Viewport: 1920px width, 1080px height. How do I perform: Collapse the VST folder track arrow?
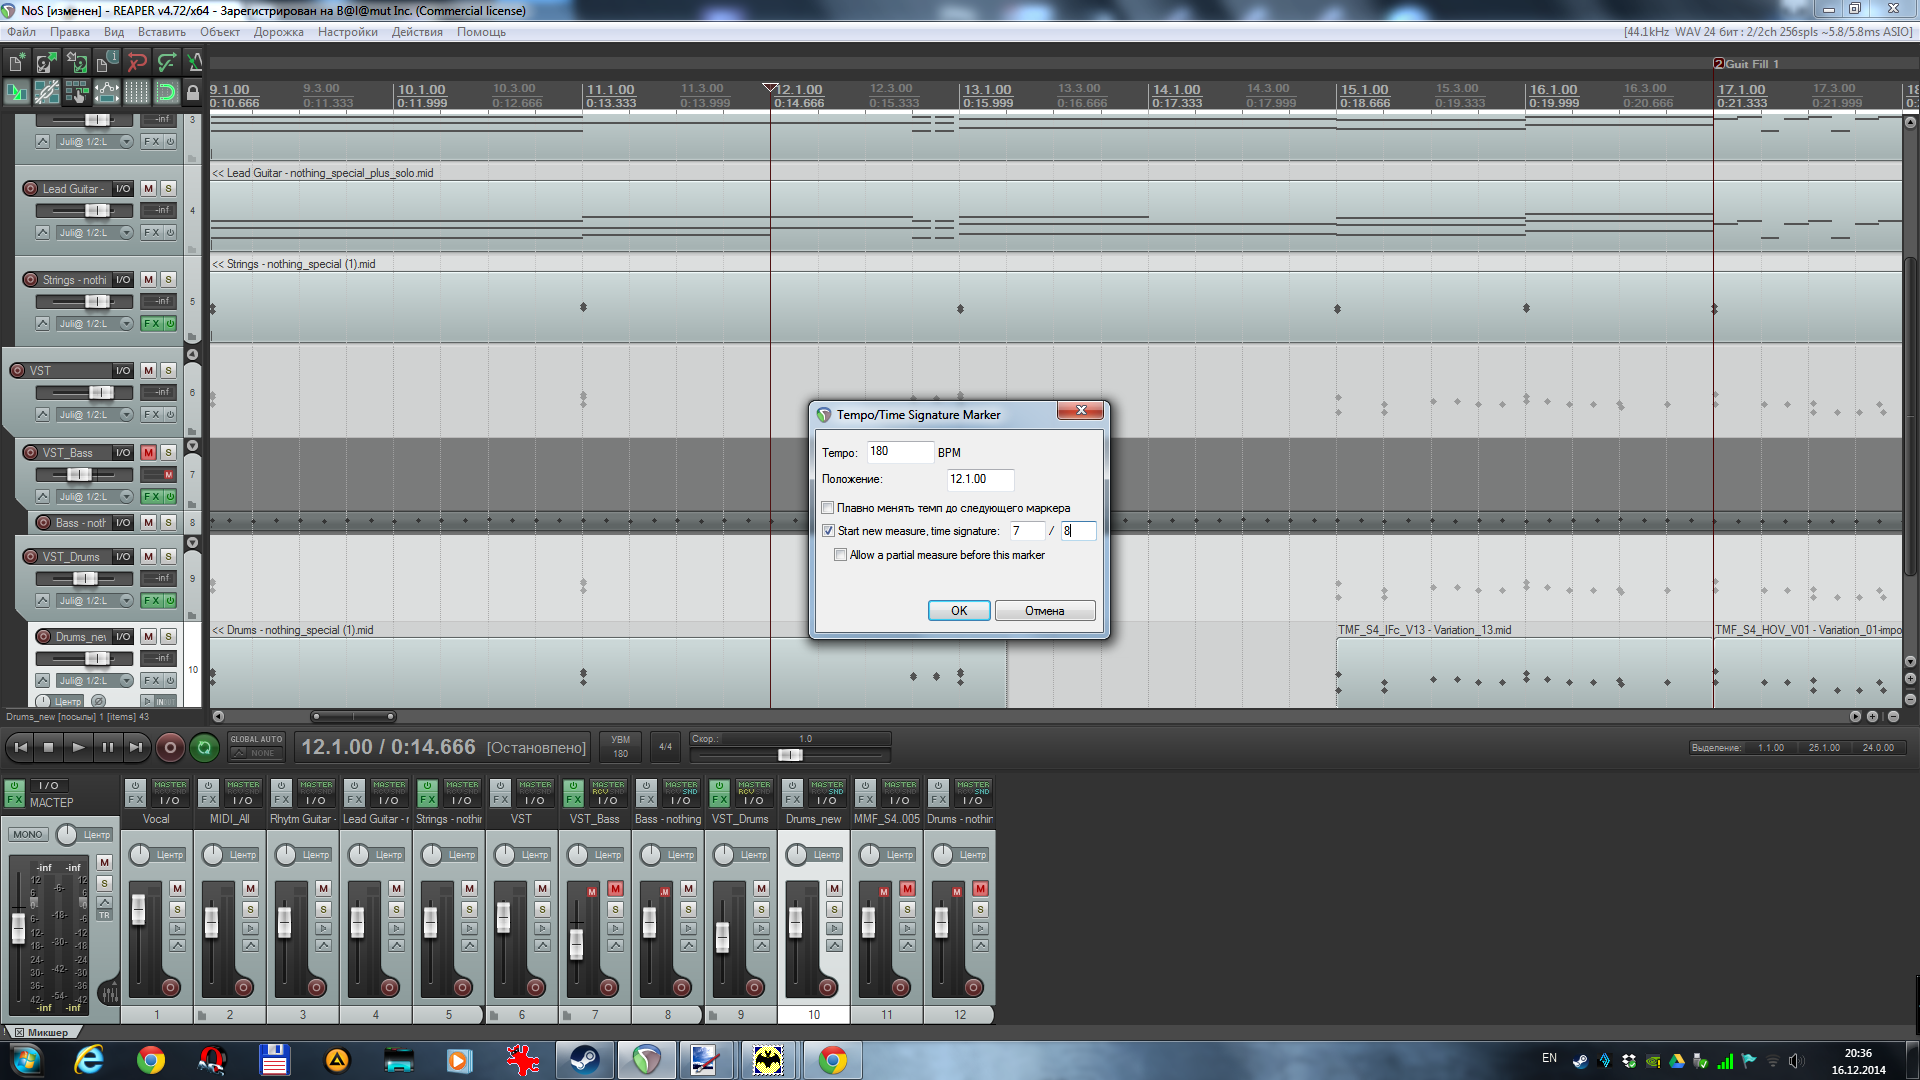[192, 355]
